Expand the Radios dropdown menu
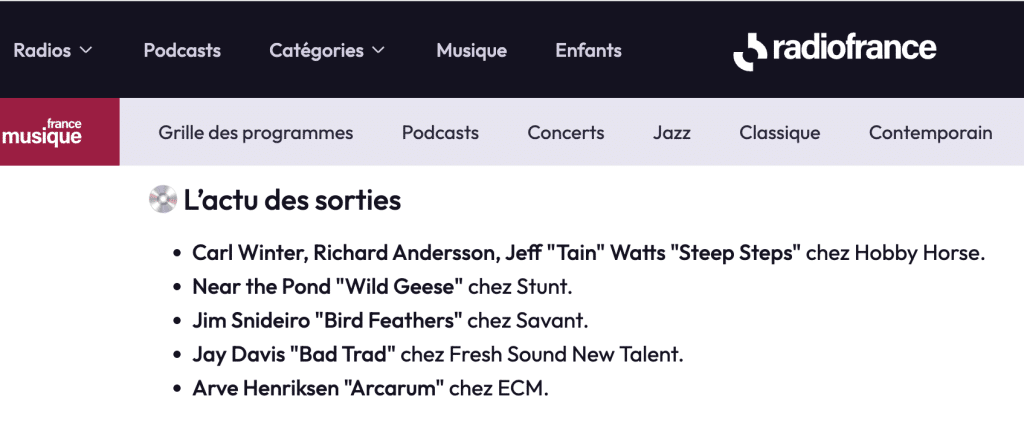This screenshot has height=422, width=1024. coord(52,50)
